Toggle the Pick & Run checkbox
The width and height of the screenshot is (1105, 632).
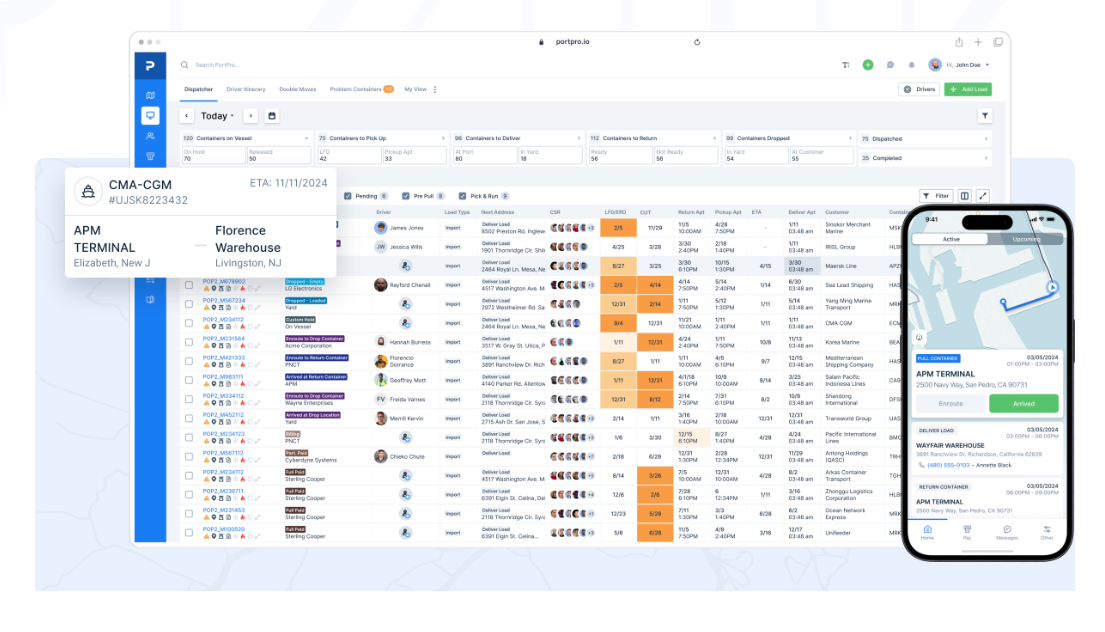[462, 196]
